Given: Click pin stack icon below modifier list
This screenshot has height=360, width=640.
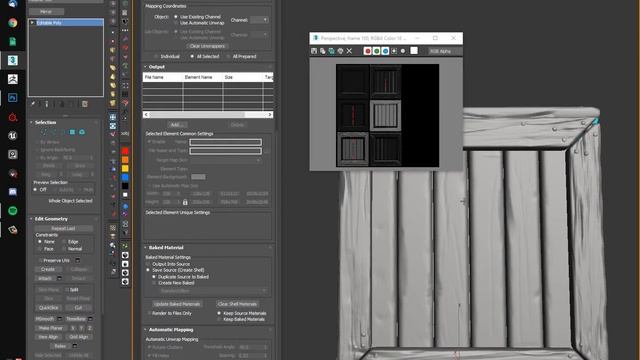Looking at the screenshot, I should point(33,104).
